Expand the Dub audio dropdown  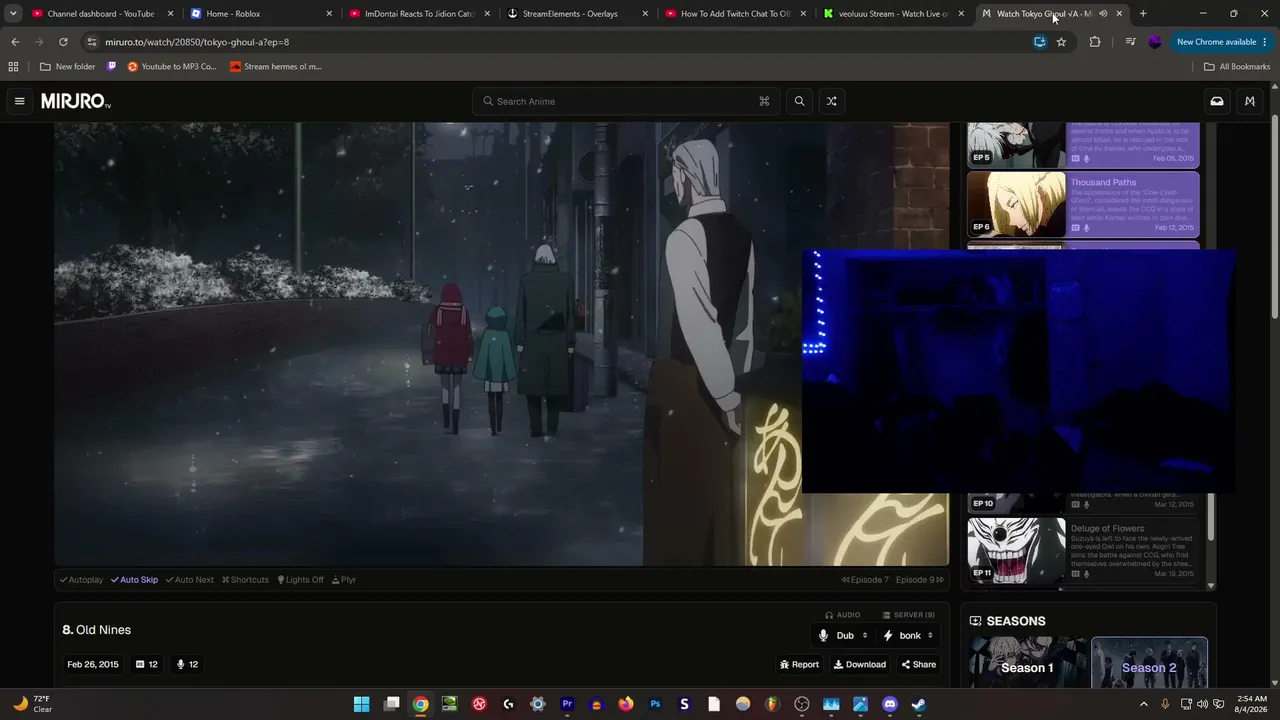point(844,635)
